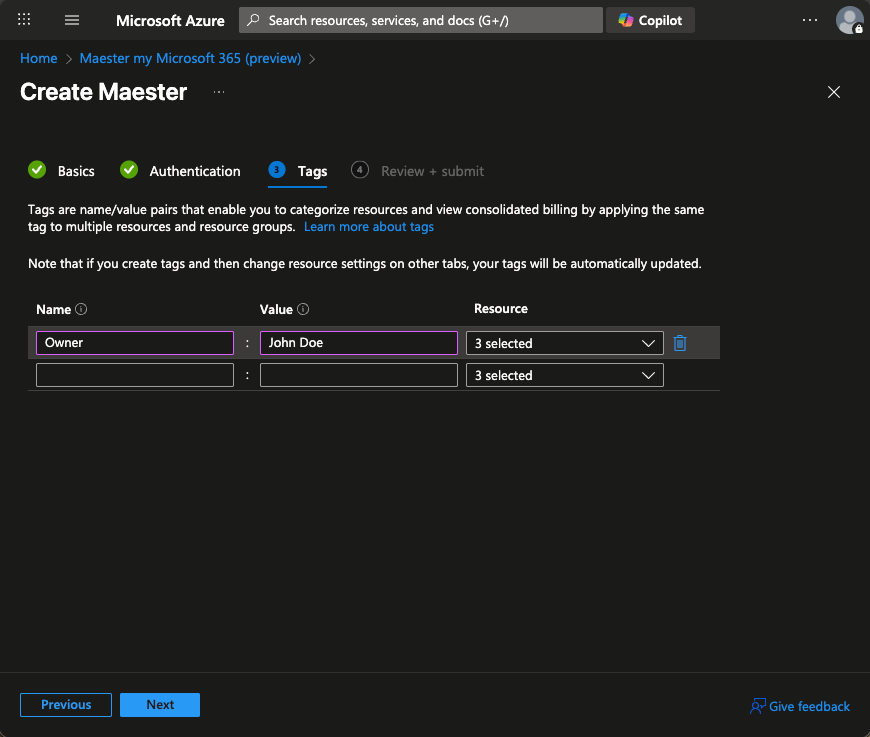Expand Resource dropdown in empty tag row
Screen dimensions: 870x737
pos(564,375)
